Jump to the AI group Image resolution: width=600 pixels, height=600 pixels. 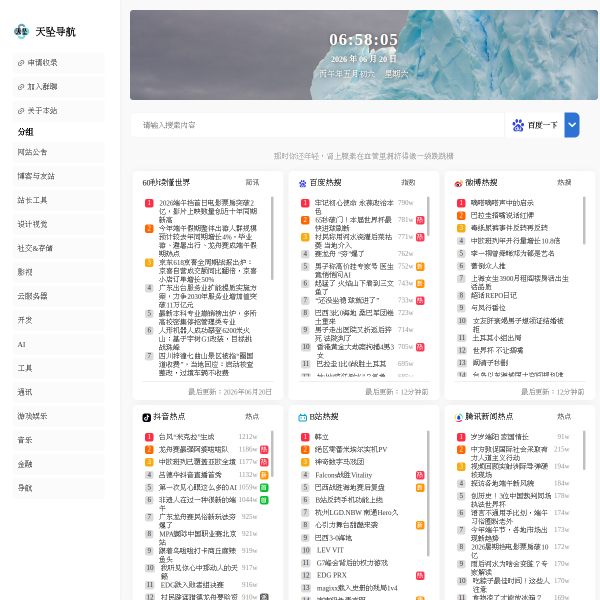click(59, 344)
